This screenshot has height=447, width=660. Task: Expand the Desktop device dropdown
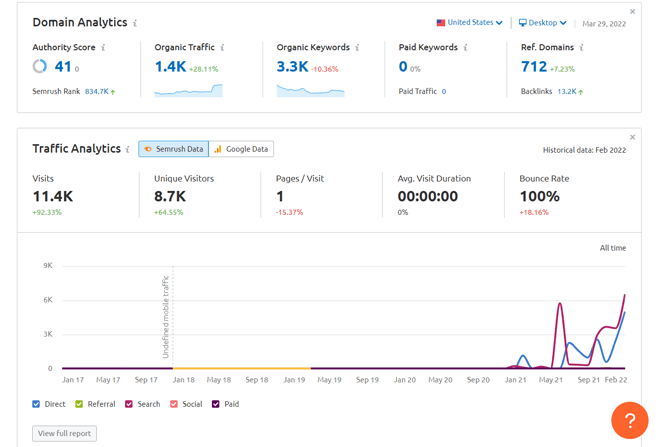pos(542,23)
